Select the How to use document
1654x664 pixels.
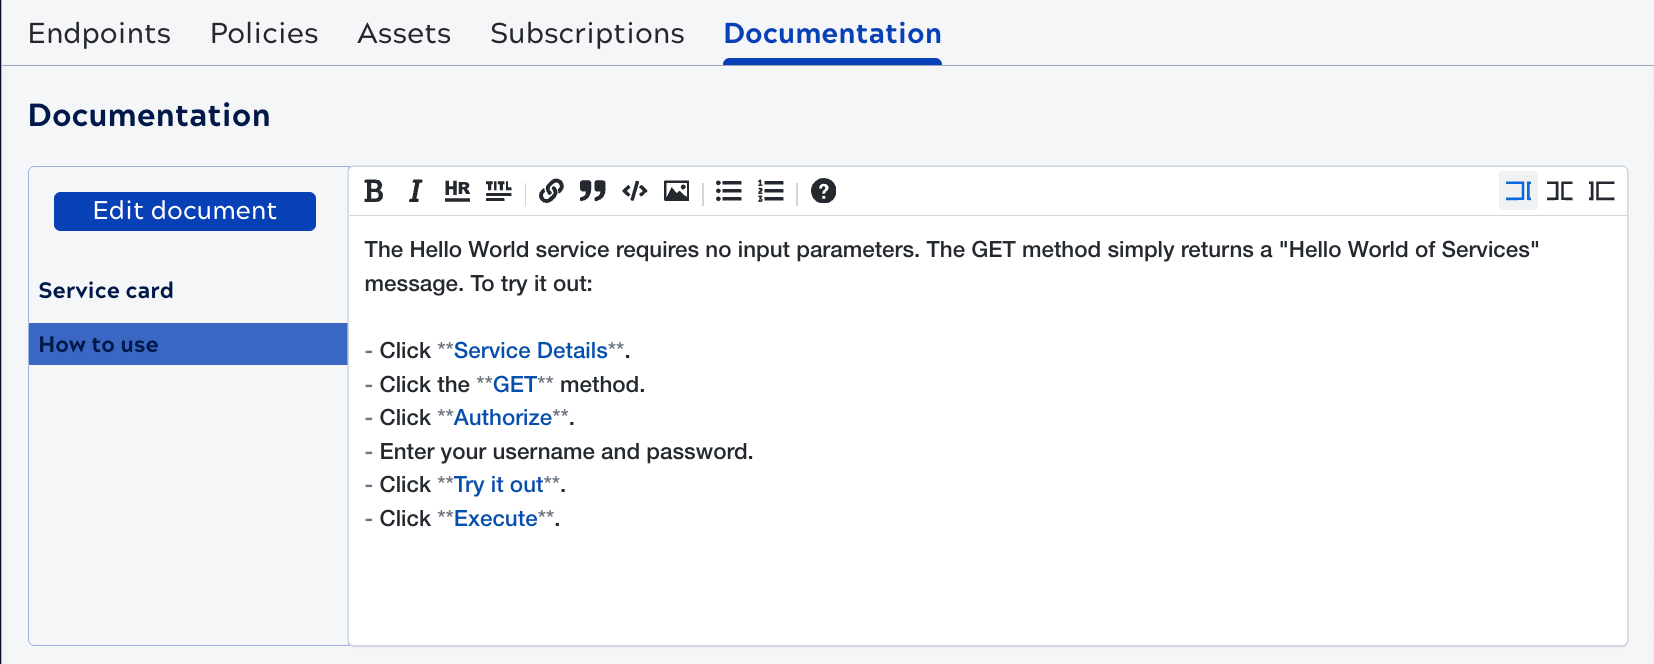188,344
